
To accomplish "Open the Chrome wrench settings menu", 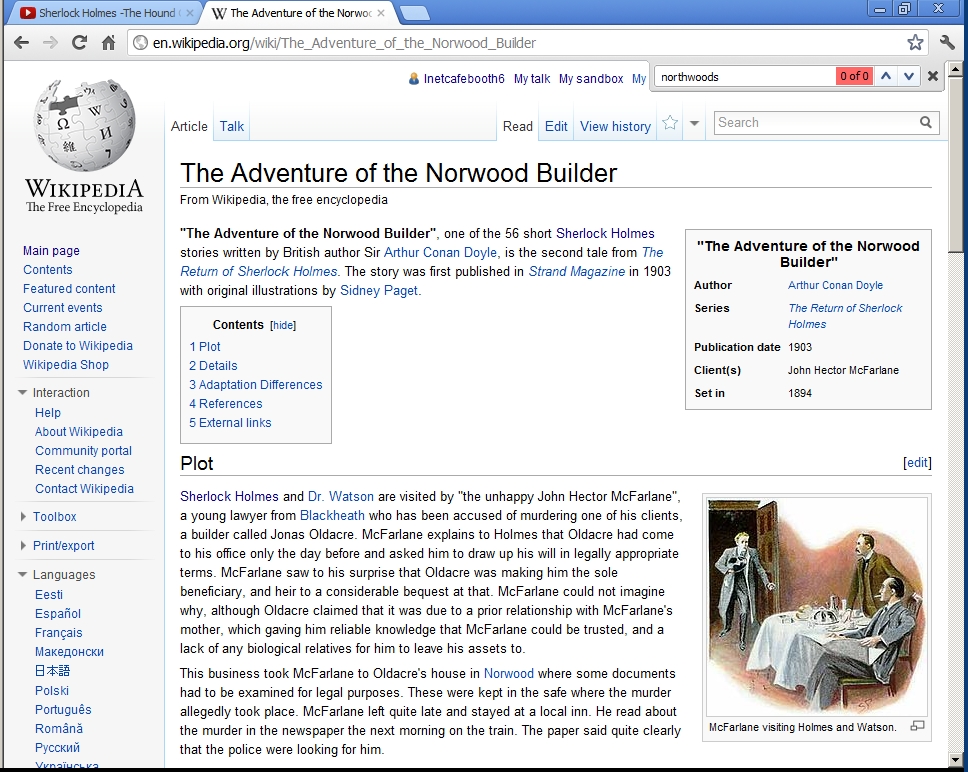I will (x=947, y=43).
